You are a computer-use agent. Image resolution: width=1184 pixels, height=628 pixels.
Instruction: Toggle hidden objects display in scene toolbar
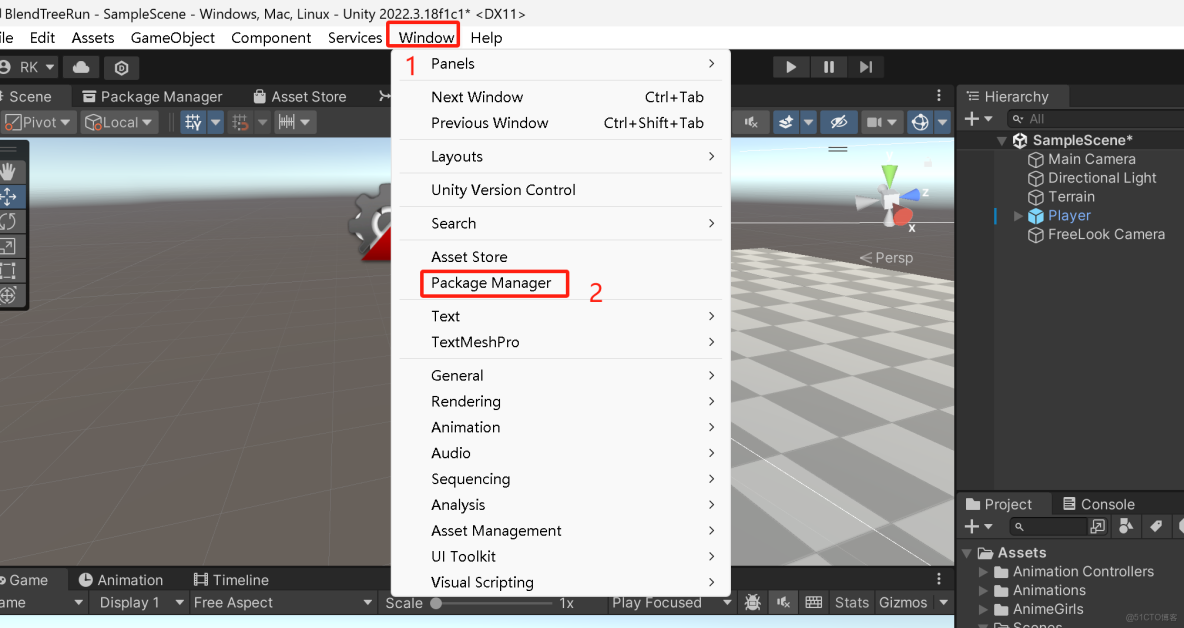pyautogui.click(x=840, y=121)
